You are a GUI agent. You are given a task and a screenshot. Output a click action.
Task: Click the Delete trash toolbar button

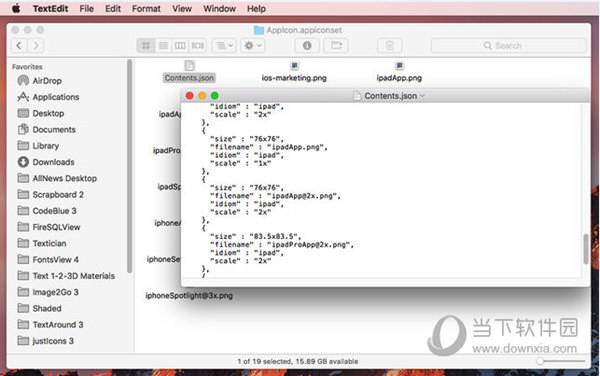click(x=390, y=46)
